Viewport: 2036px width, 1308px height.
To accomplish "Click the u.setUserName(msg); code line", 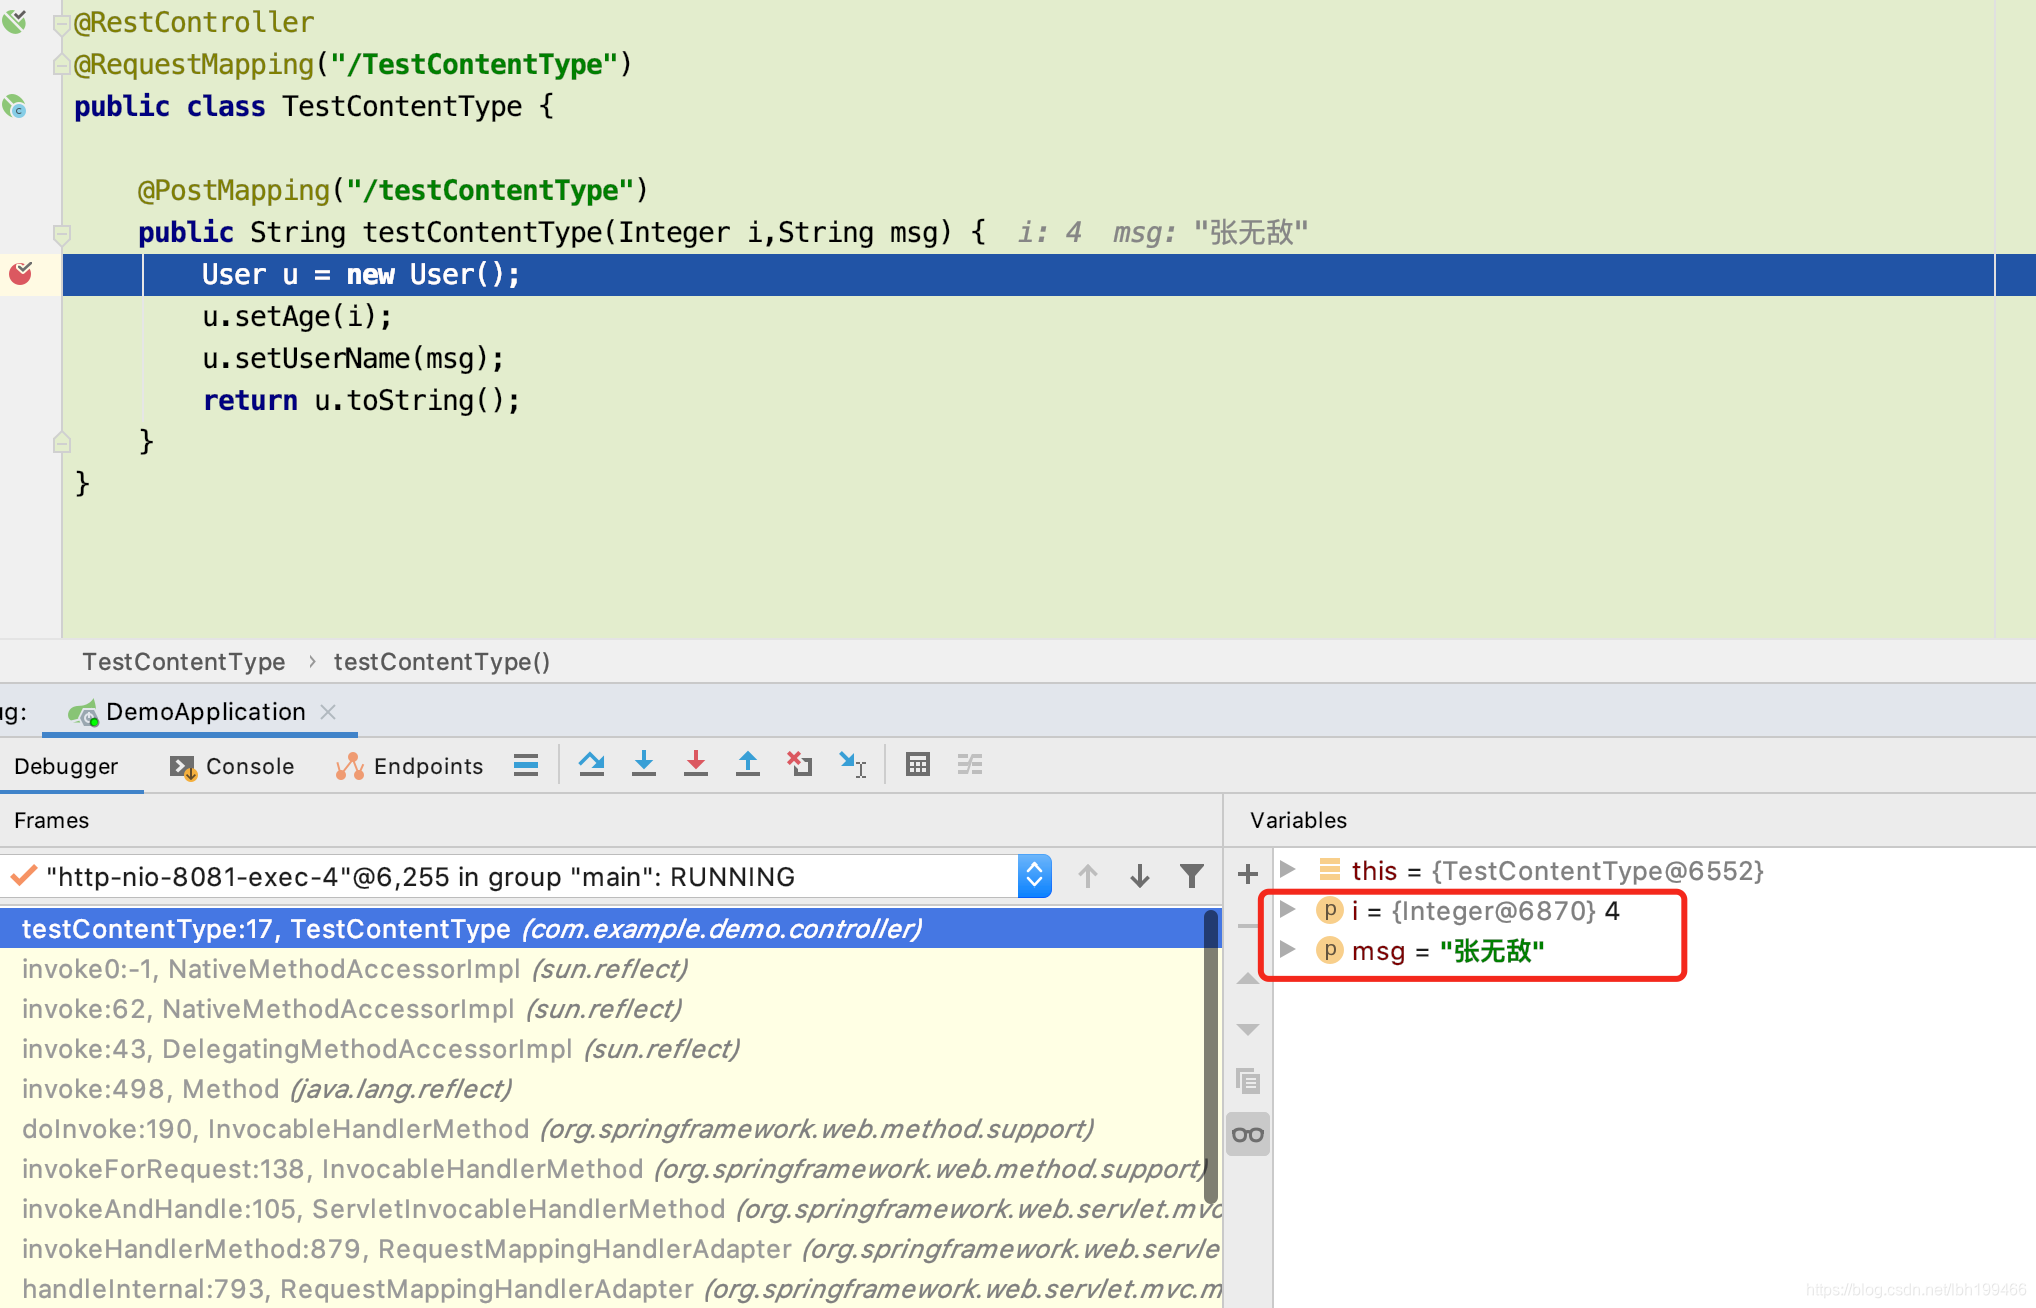I will pos(353,358).
